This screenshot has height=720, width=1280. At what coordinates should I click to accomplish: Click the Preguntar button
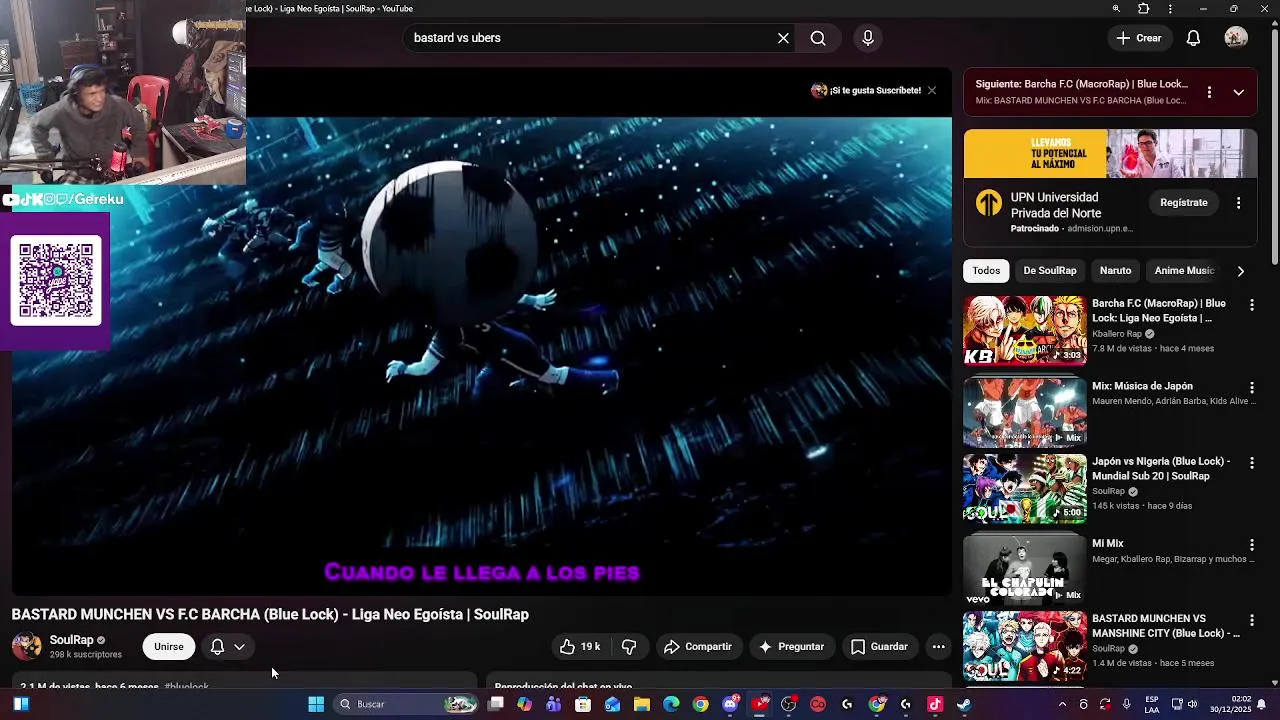[791, 647]
